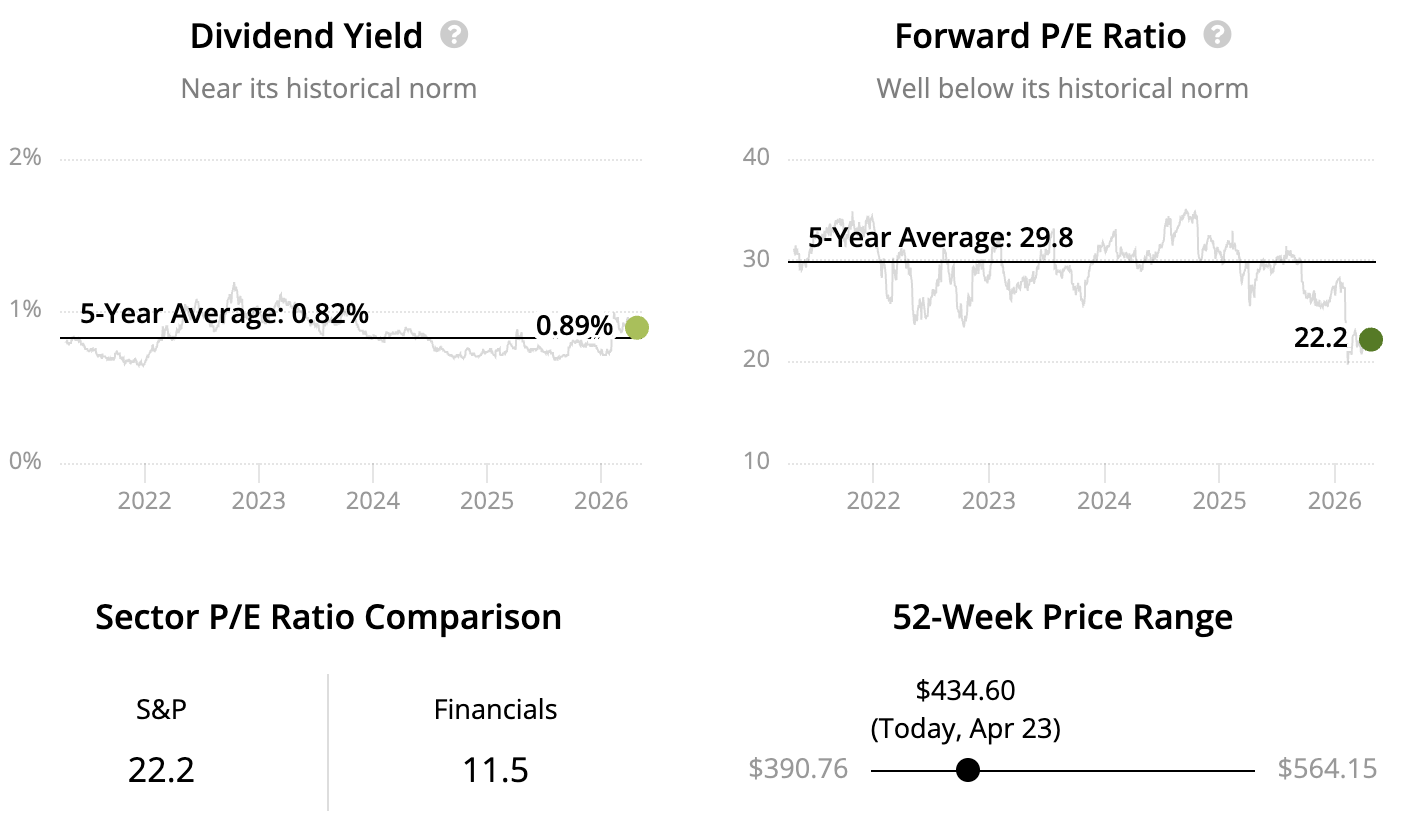Image resolution: width=1414 pixels, height=830 pixels.
Task: Click the Forward P/E Ratio help icon
Action: tap(1217, 36)
